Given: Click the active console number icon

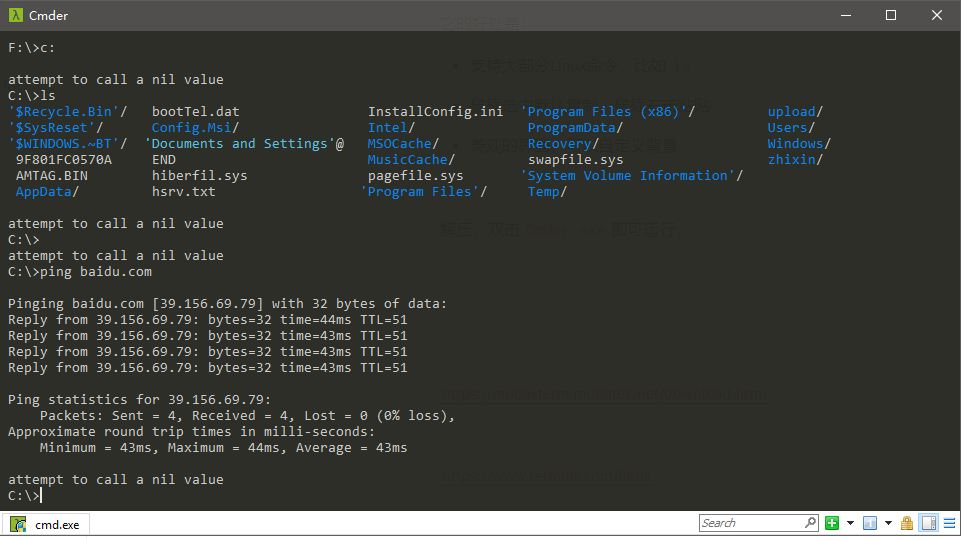Looking at the screenshot, I should (x=869, y=523).
